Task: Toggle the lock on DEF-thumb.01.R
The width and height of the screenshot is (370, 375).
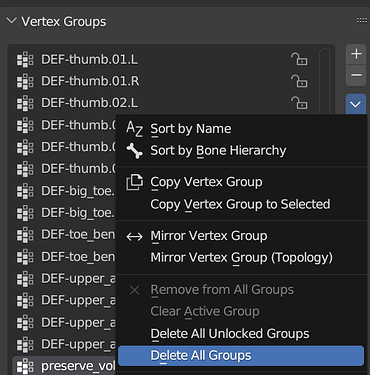Action: click(299, 81)
